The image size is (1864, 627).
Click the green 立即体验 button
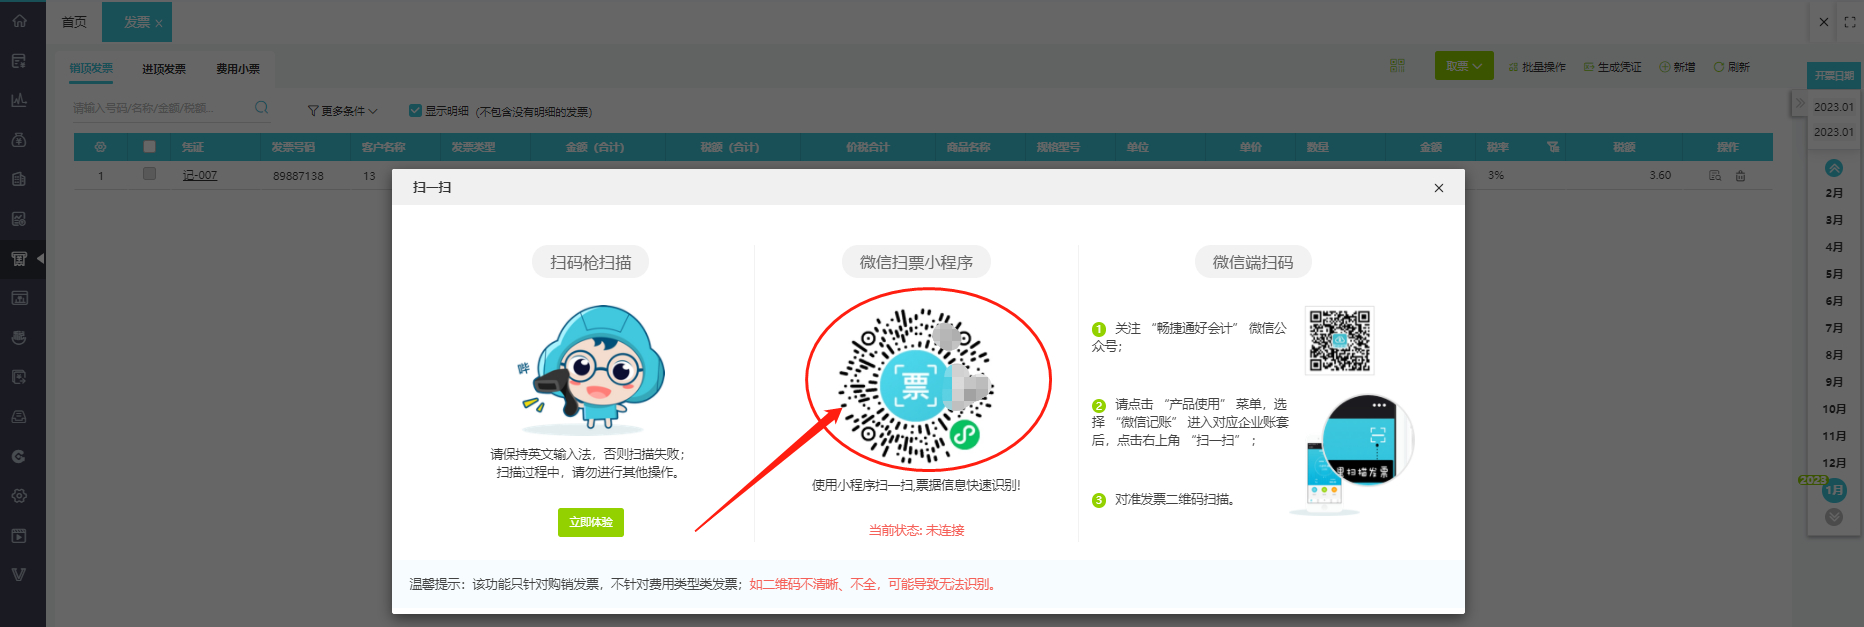tap(591, 522)
